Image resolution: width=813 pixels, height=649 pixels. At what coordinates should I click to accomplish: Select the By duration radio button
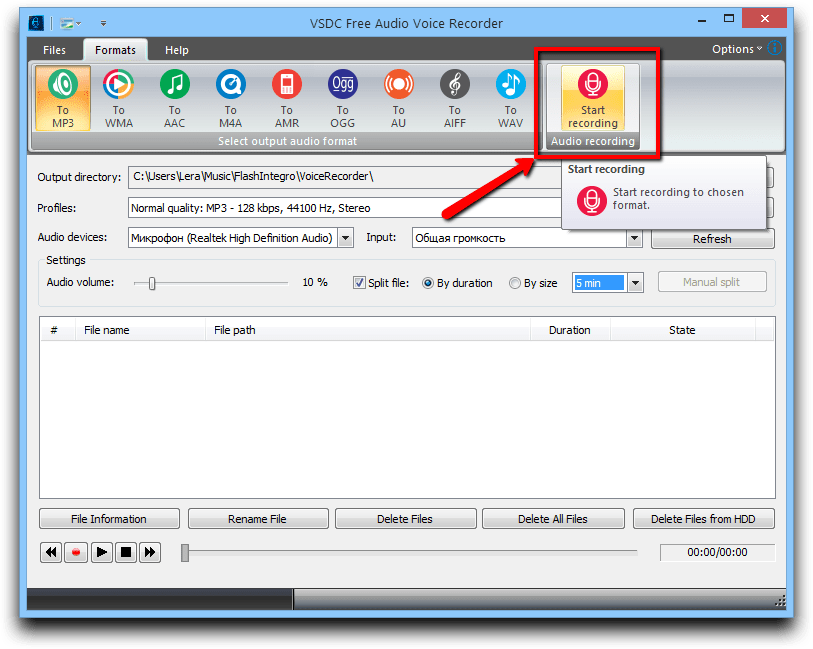tap(428, 283)
